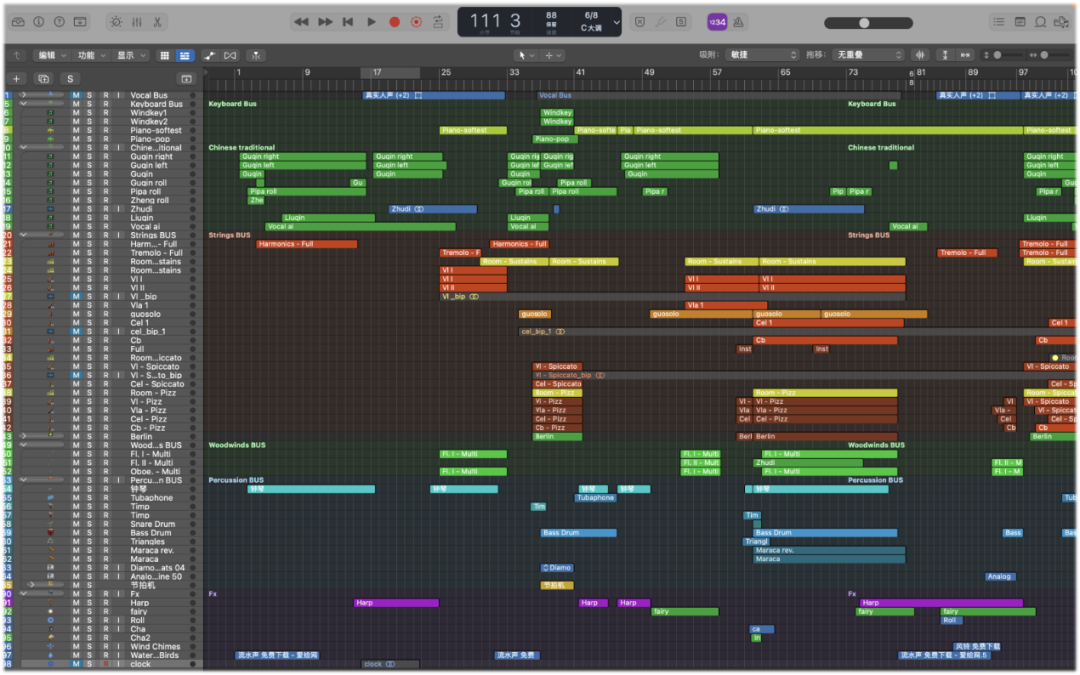Open the 编辑 menu
Image resolution: width=1080 pixels, height=675 pixels.
click(52, 55)
